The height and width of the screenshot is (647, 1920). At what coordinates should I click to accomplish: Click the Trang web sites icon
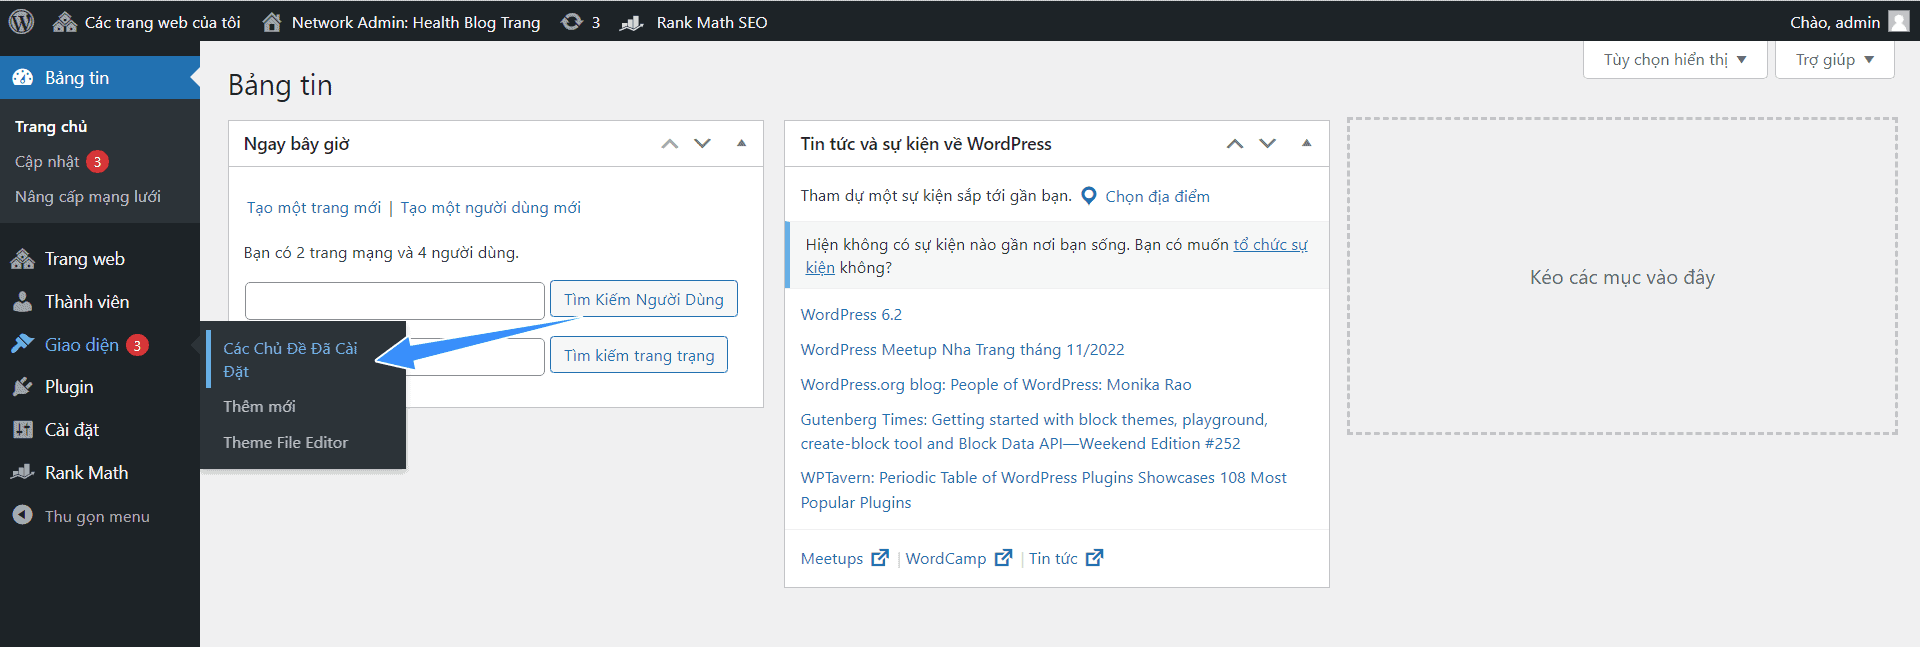22,259
